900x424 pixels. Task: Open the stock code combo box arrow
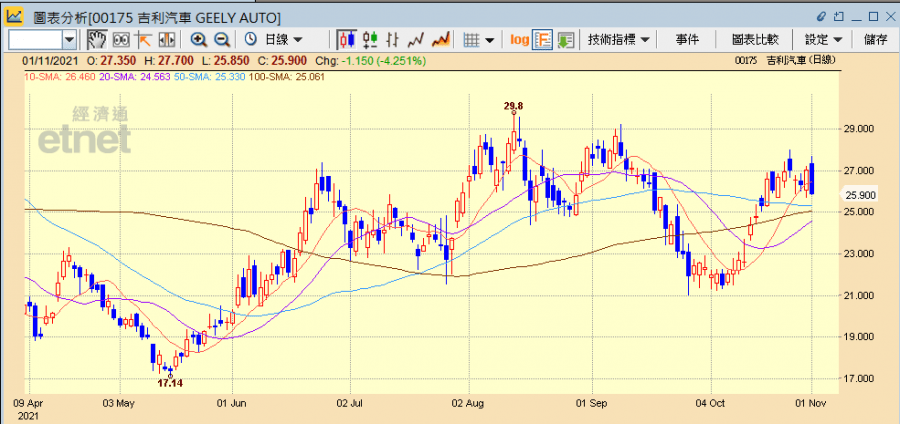tap(69, 40)
